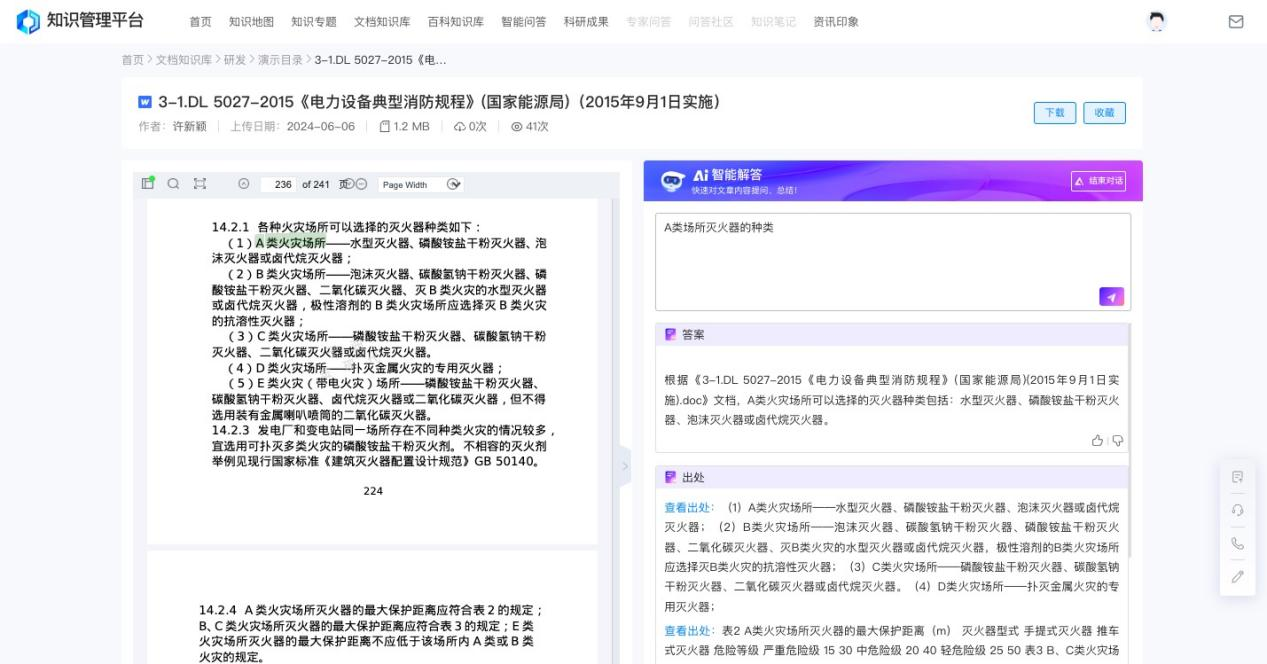Toggle the page thumbnails sidebar panel
This screenshot has width=1267, height=664.
click(x=147, y=184)
